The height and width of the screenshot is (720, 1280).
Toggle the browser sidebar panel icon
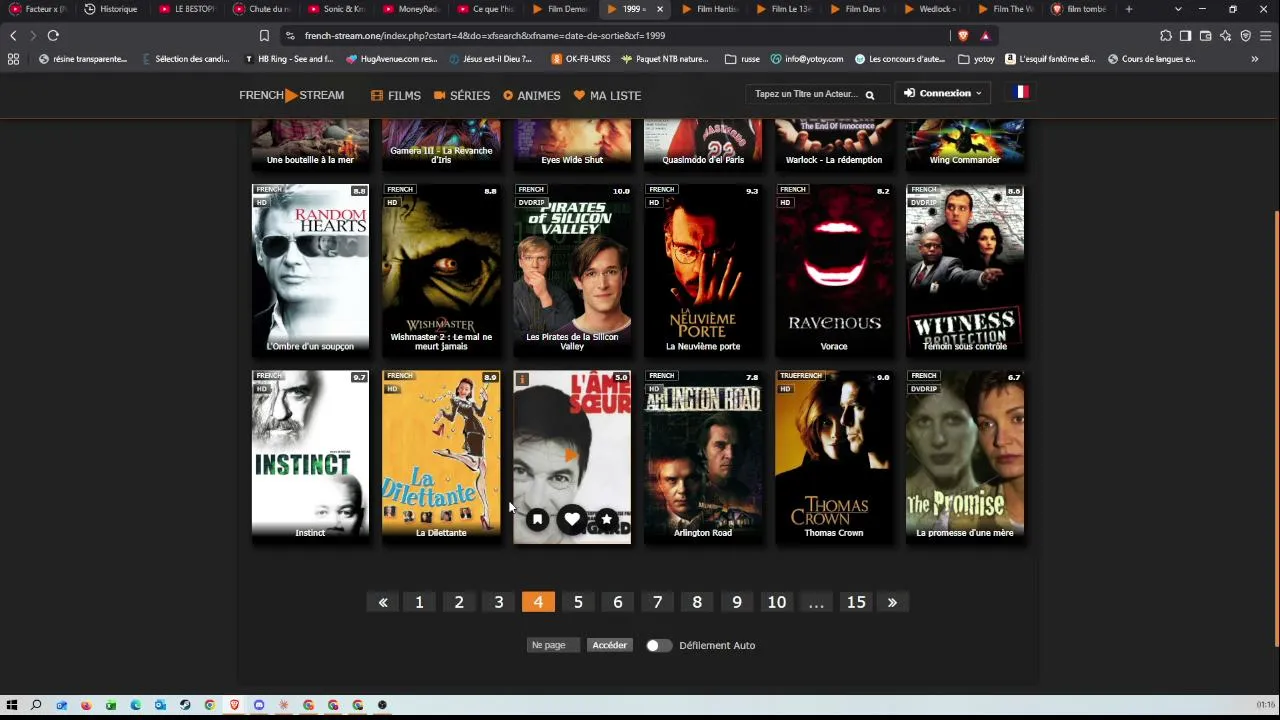(1185, 35)
